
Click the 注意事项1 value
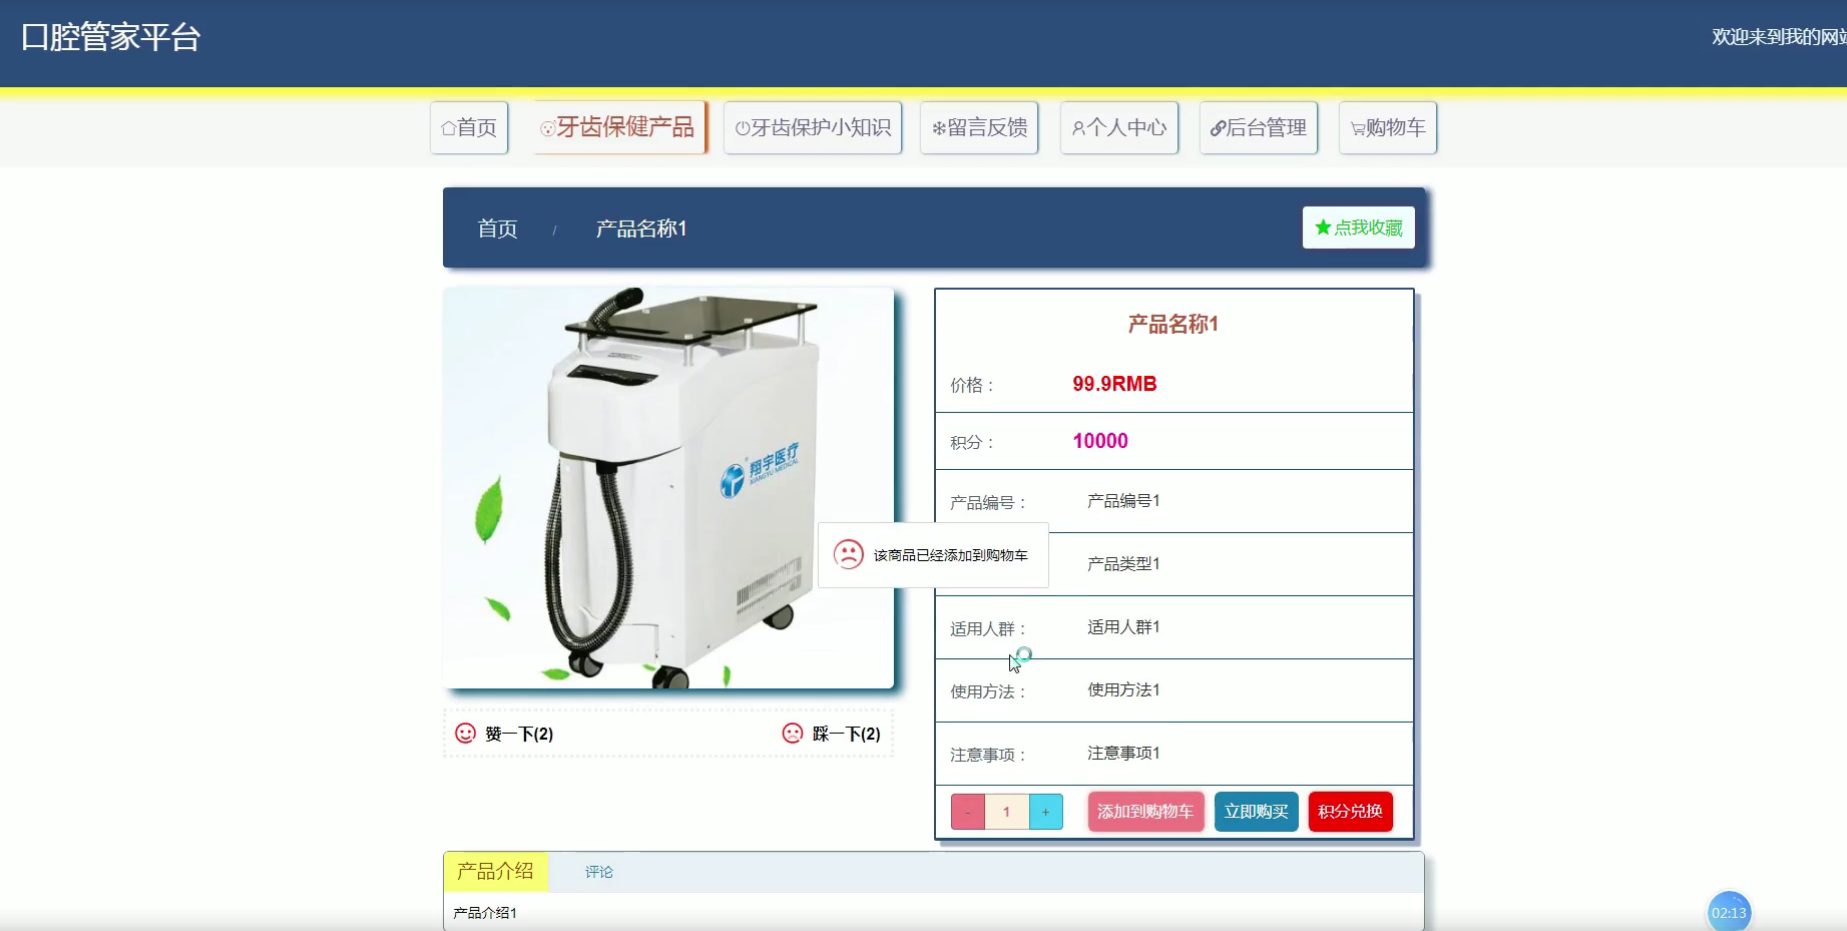(1124, 753)
